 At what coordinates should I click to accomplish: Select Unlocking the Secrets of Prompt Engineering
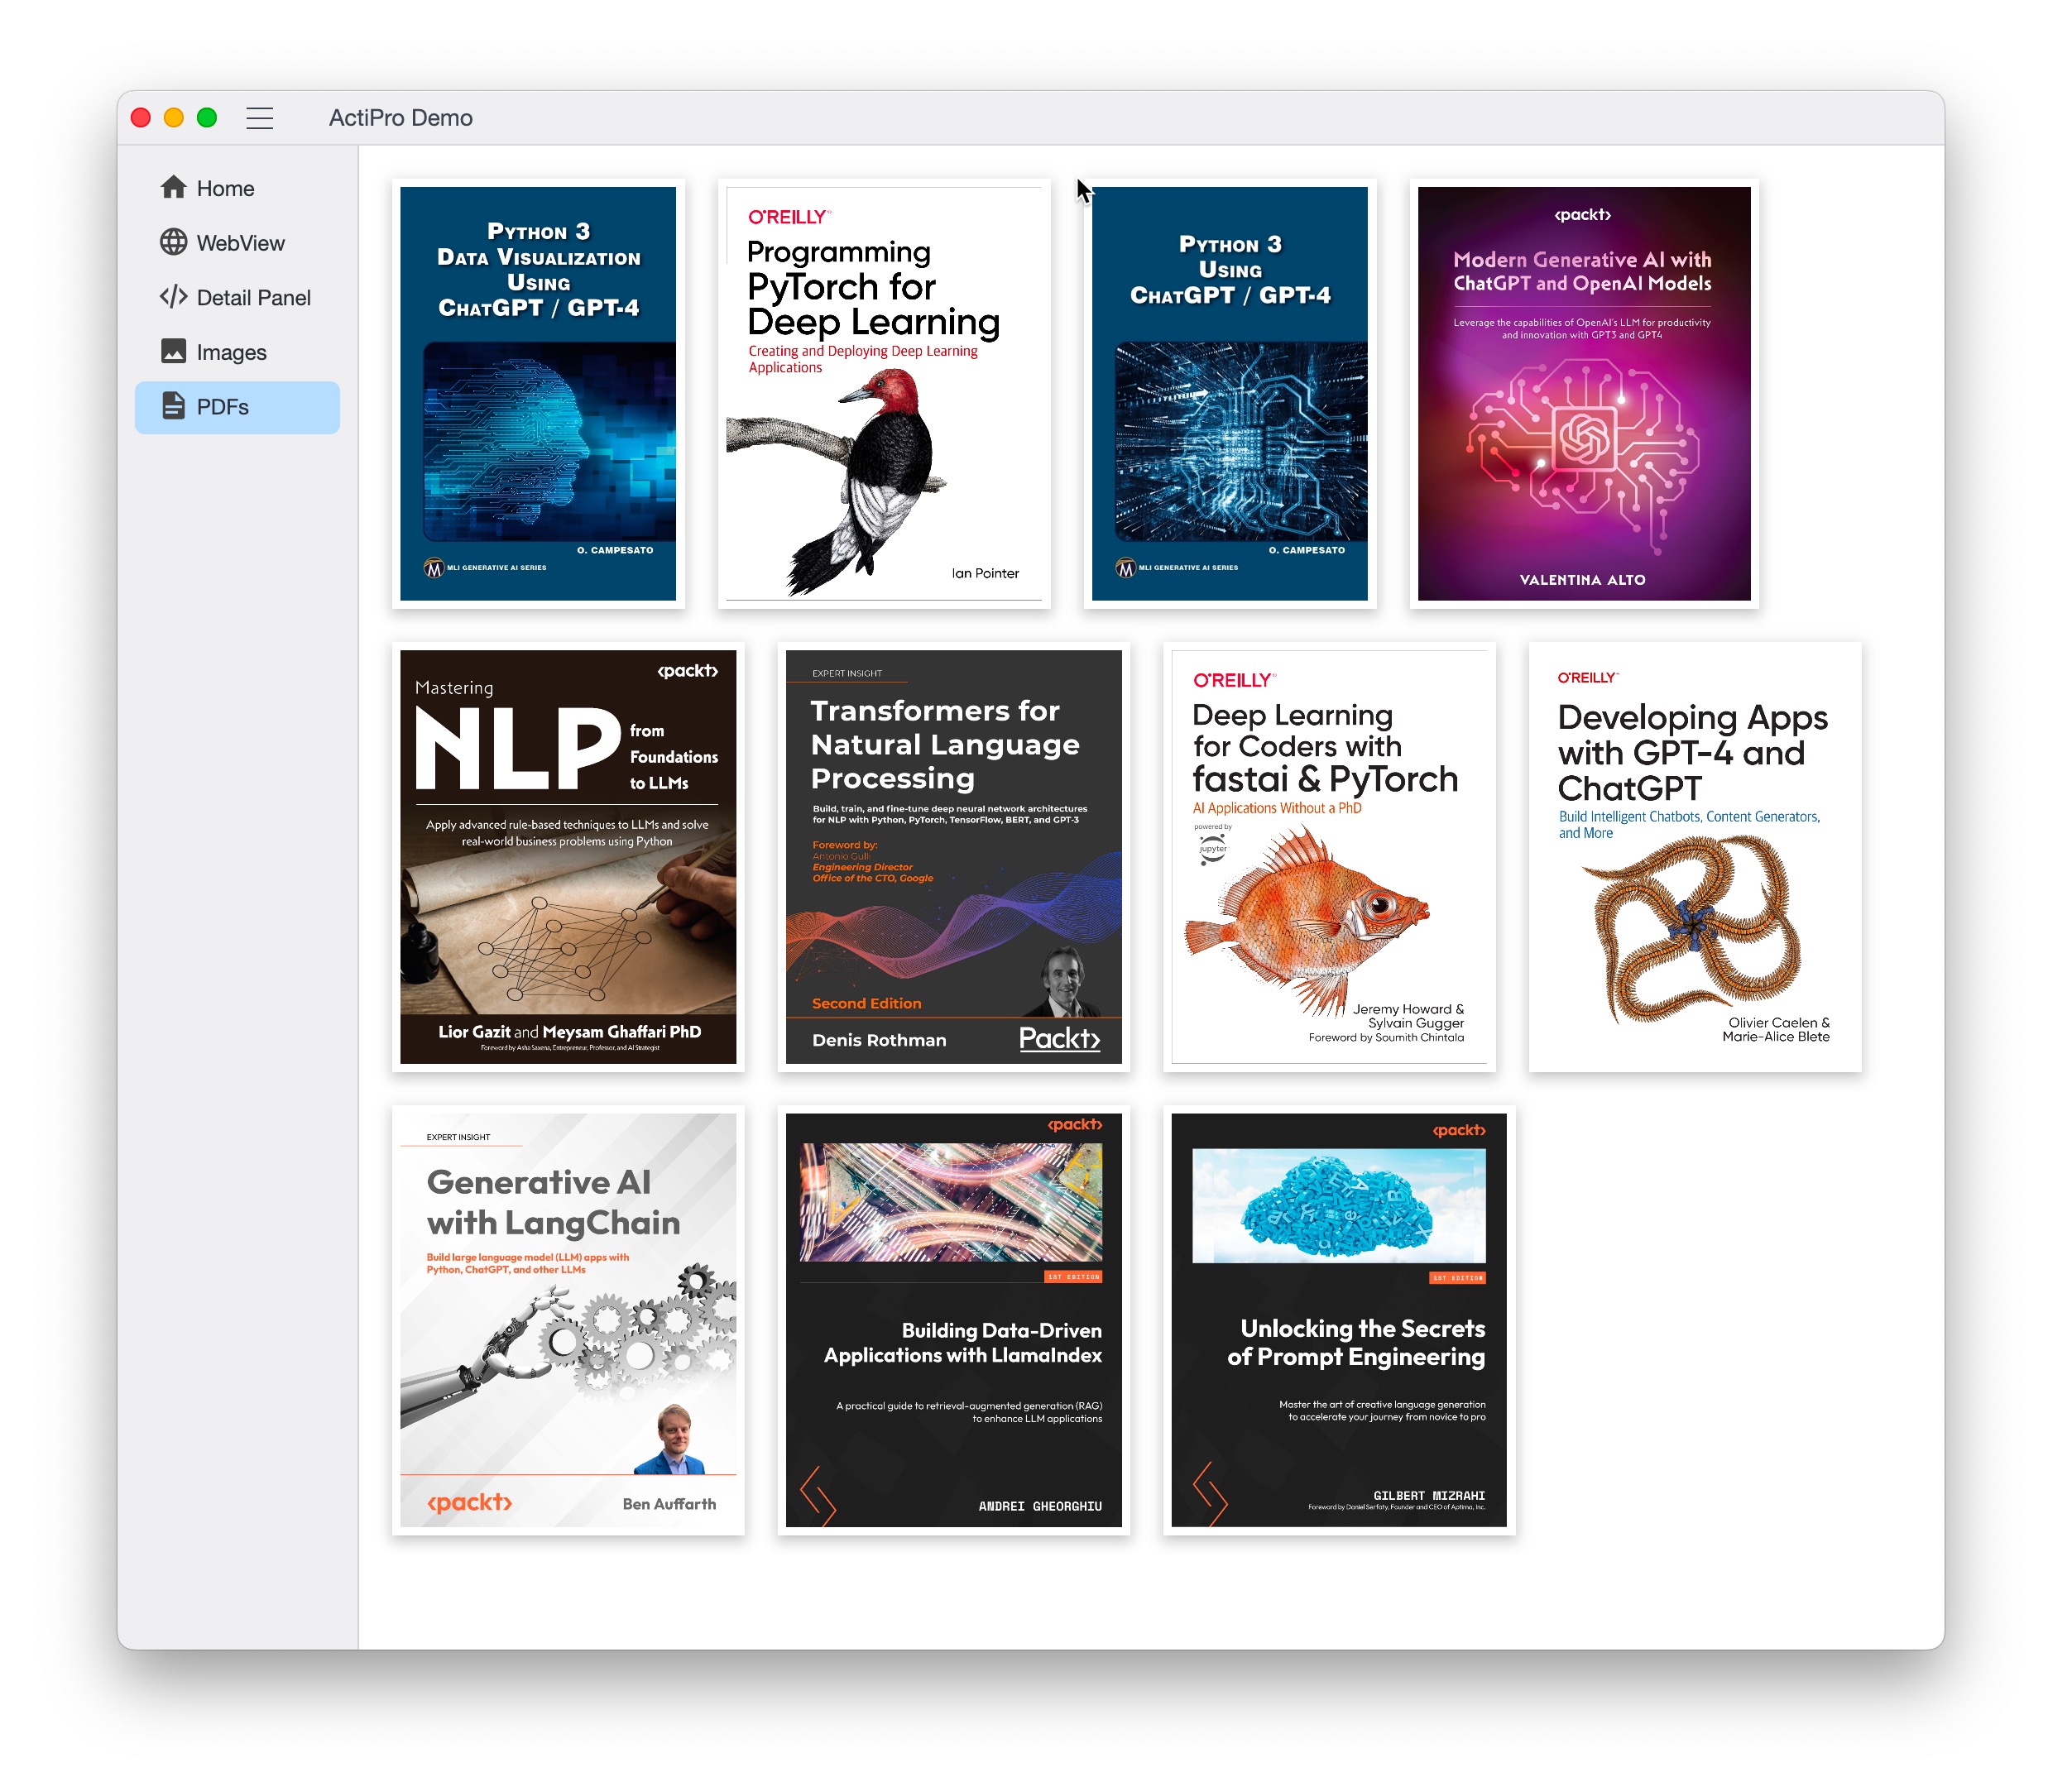[1340, 1321]
